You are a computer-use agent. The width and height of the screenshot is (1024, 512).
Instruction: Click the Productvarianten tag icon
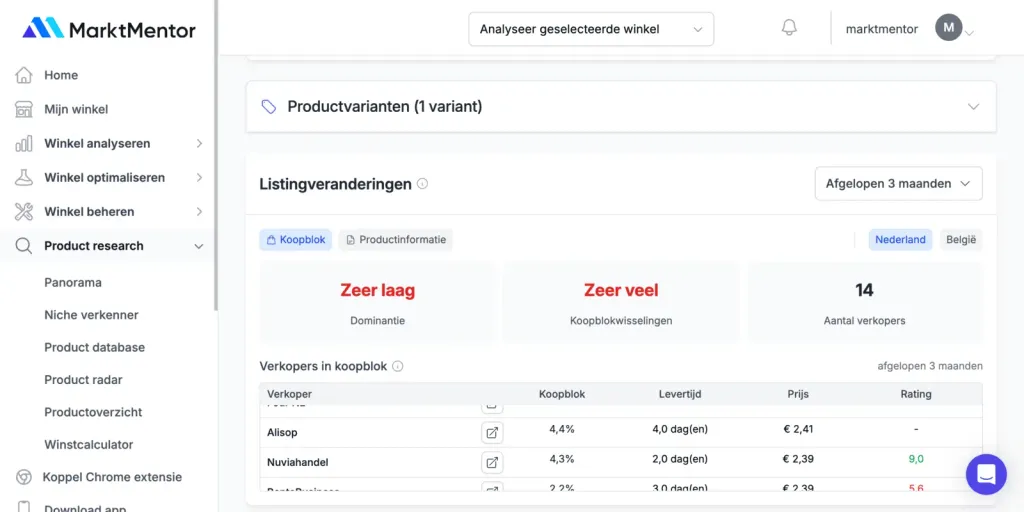[x=268, y=106]
